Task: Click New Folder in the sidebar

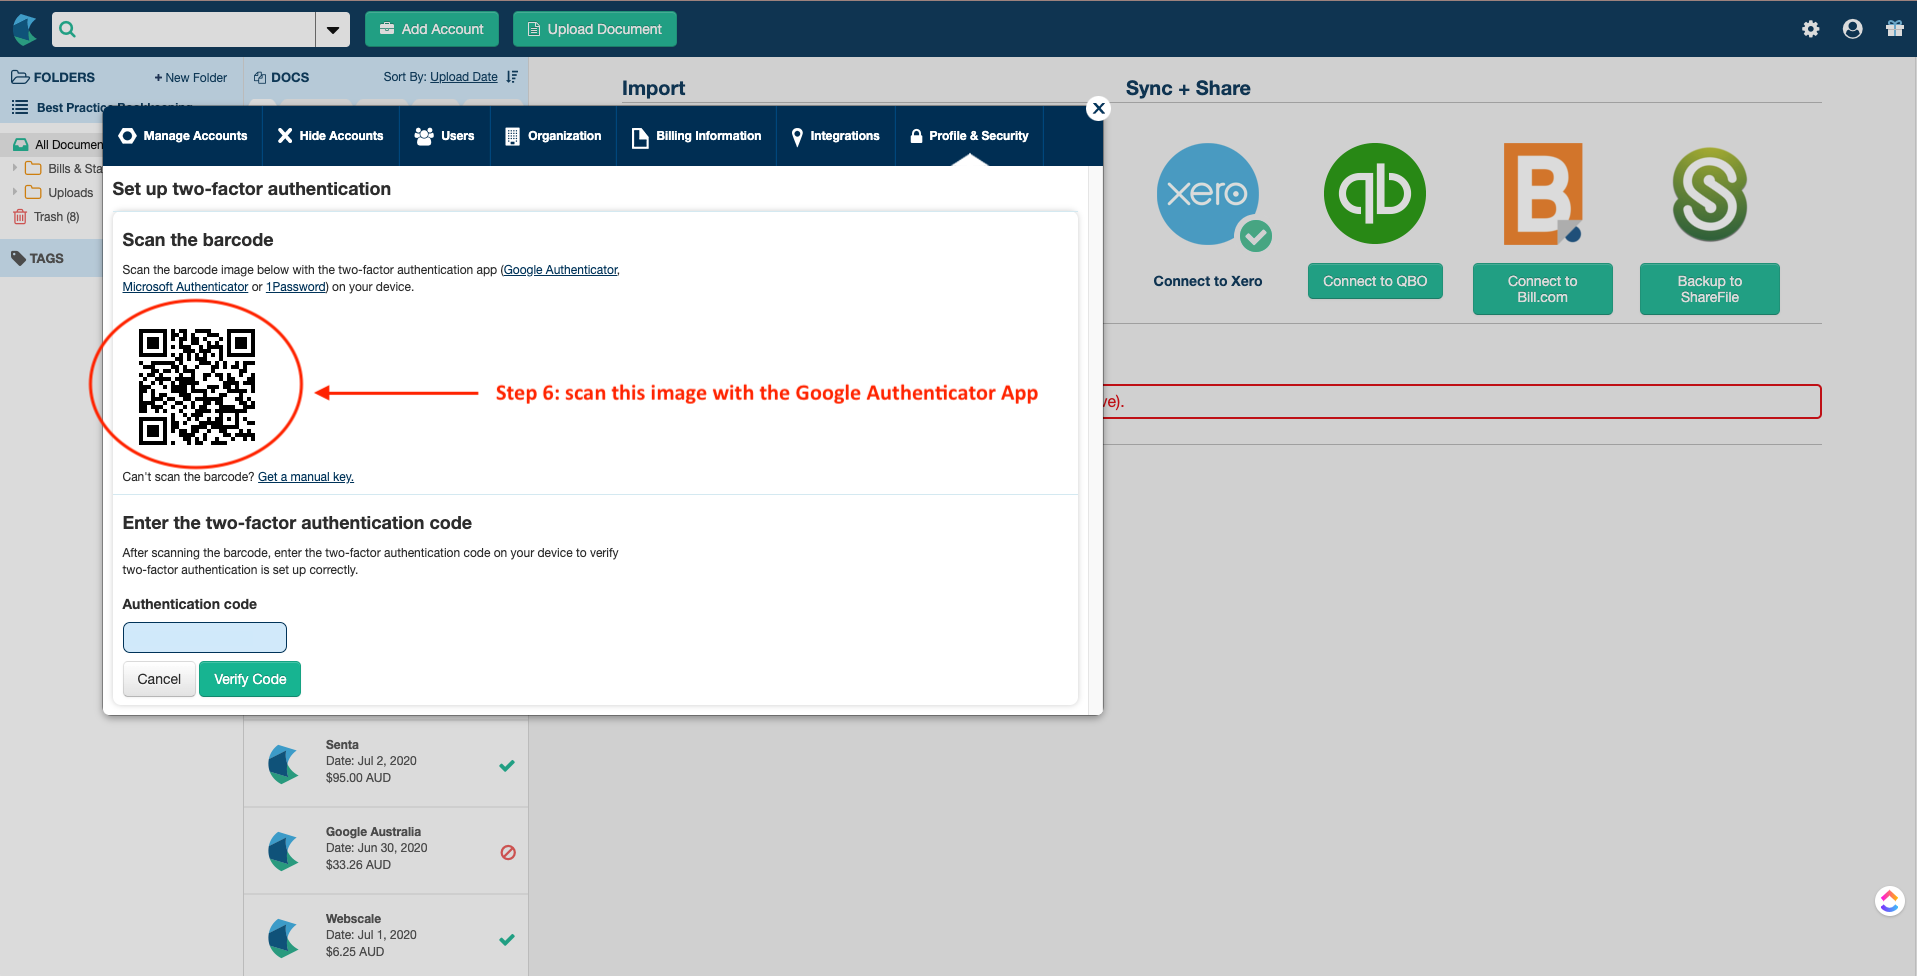Action: click(x=191, y=78)
